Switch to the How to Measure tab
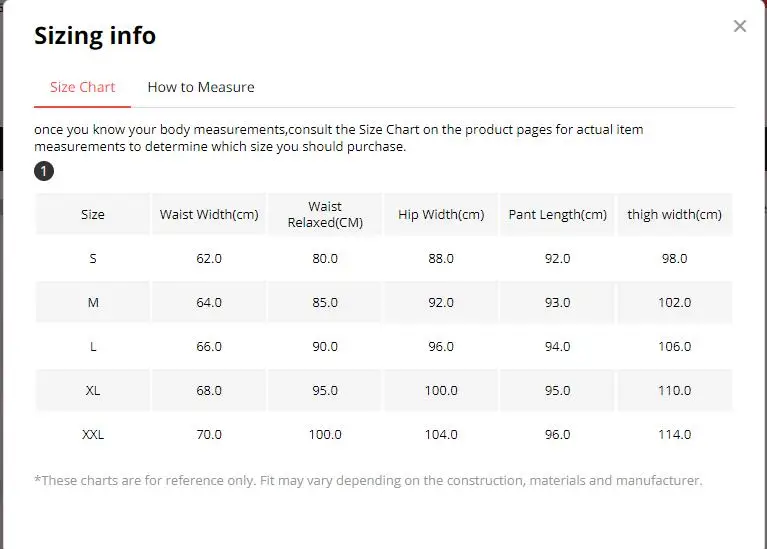 coord(201,87)
